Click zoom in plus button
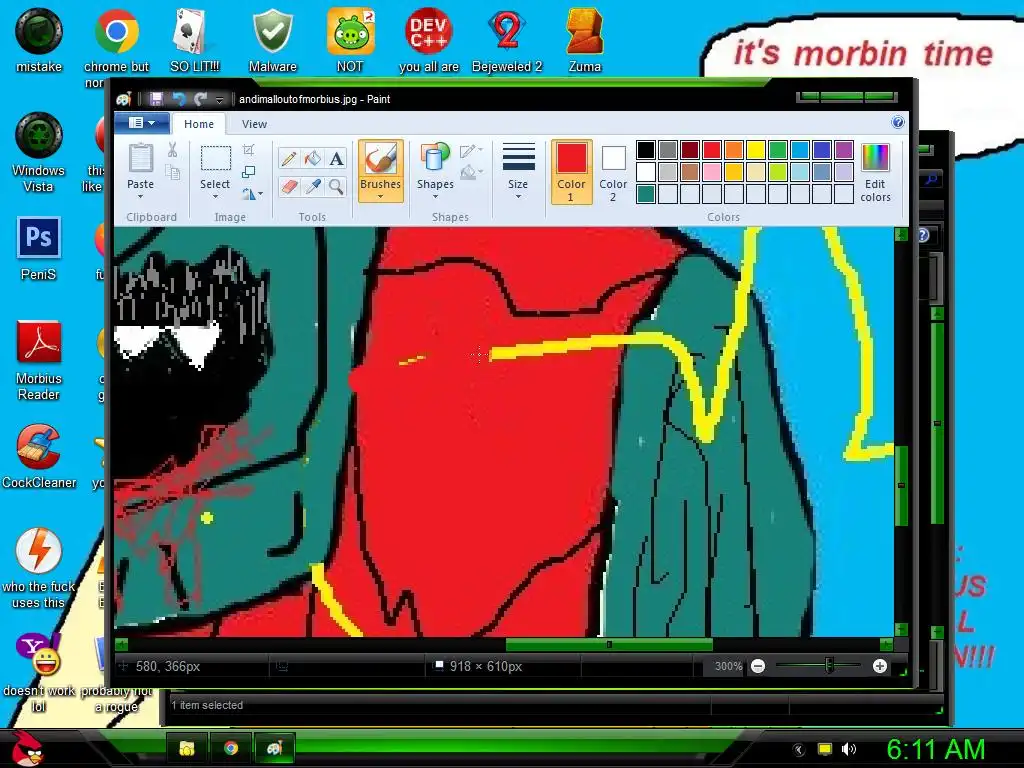The image size is (1024, 768). tap(880, 666)
